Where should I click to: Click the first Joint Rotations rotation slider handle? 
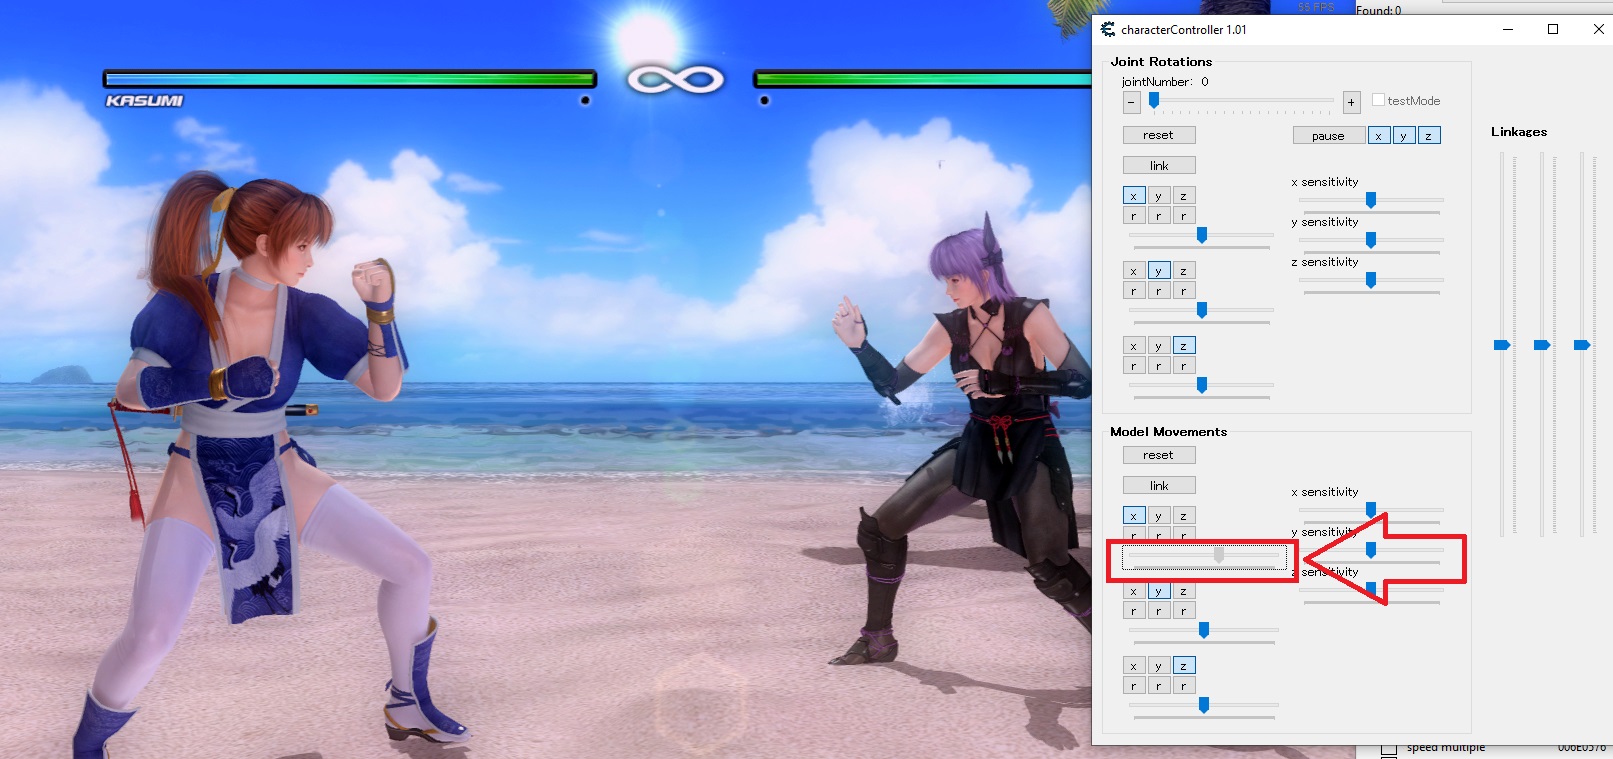click(1202, 235)
